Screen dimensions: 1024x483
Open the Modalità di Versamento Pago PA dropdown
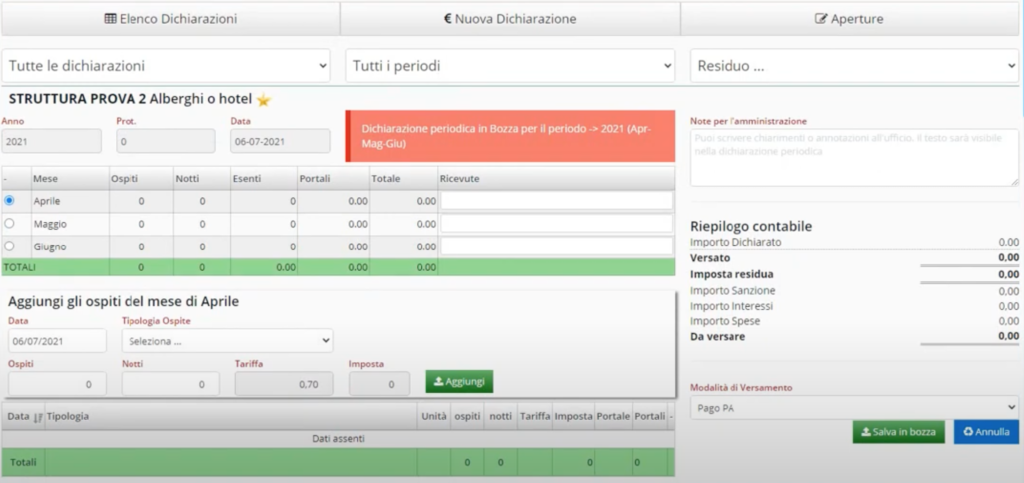tap(854, 407)
